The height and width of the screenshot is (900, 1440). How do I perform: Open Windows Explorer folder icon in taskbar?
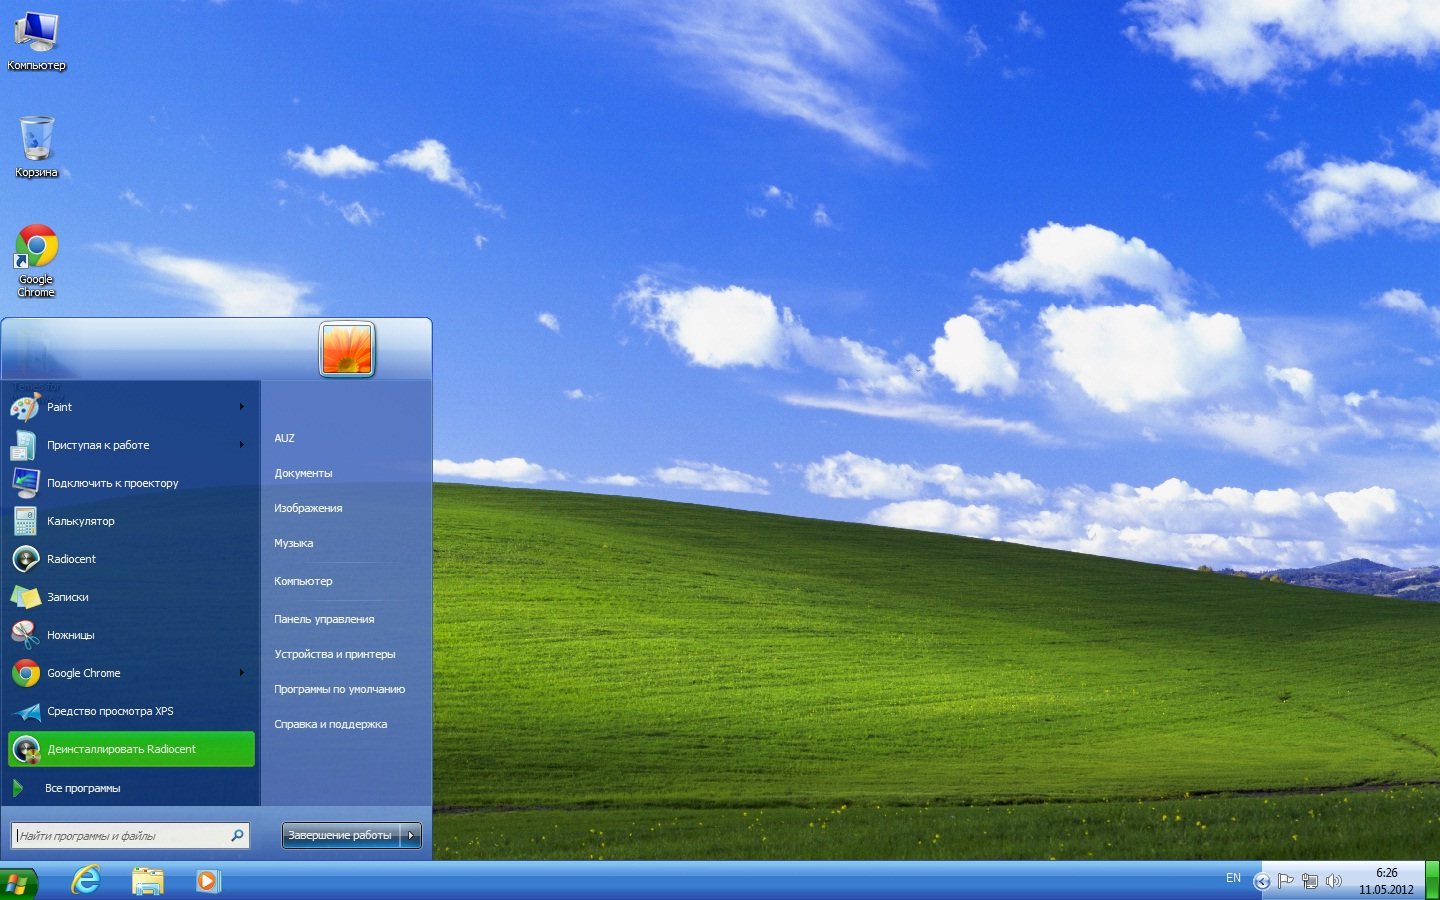pyautogui.click(x=148, y=880)
